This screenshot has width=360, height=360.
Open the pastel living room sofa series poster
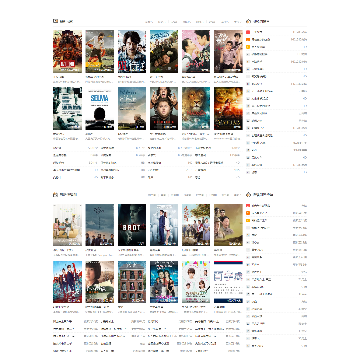67,225
